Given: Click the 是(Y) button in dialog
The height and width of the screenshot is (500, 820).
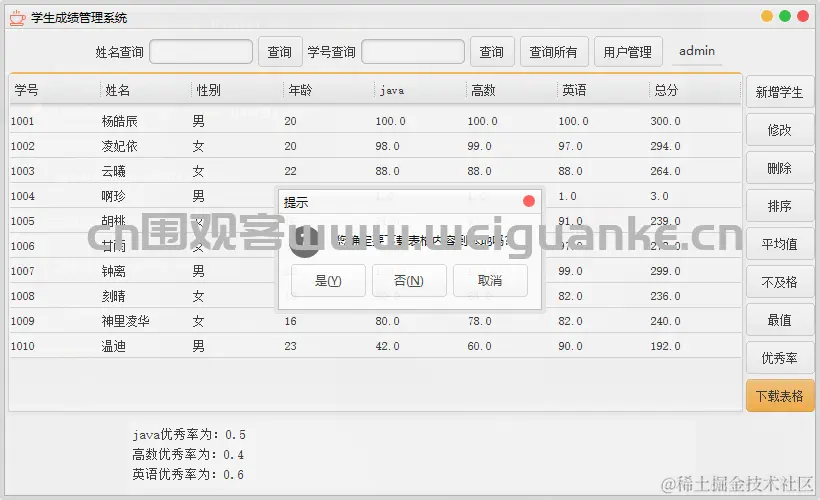Looking at the screenshot, I should (x=328, y=281).
